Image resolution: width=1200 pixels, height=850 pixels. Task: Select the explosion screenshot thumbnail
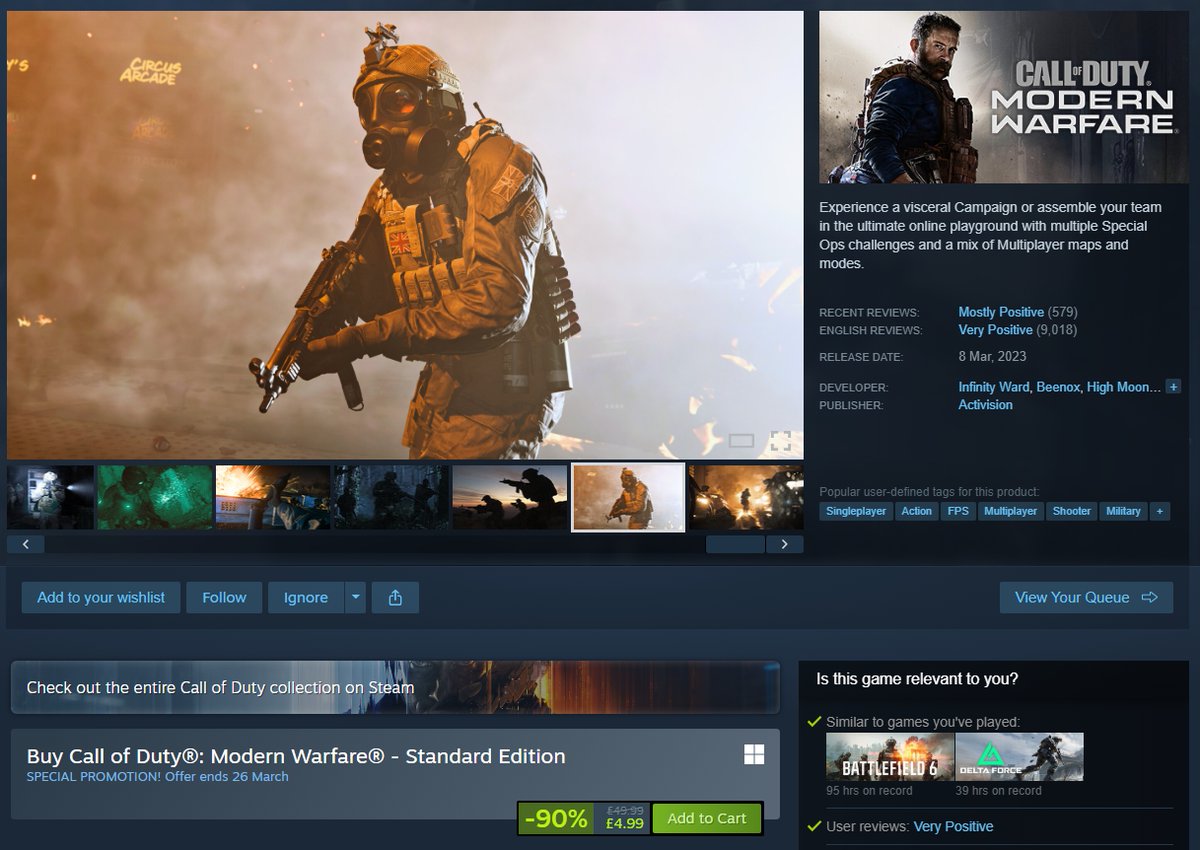[273, 497]
